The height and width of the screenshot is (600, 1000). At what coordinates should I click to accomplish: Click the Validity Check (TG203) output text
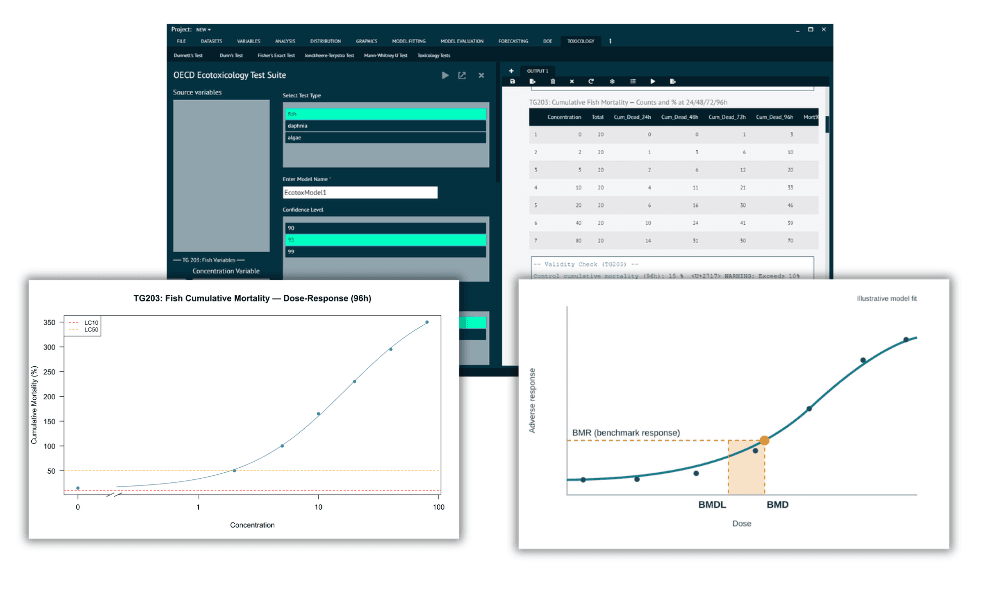coord(585,264)
